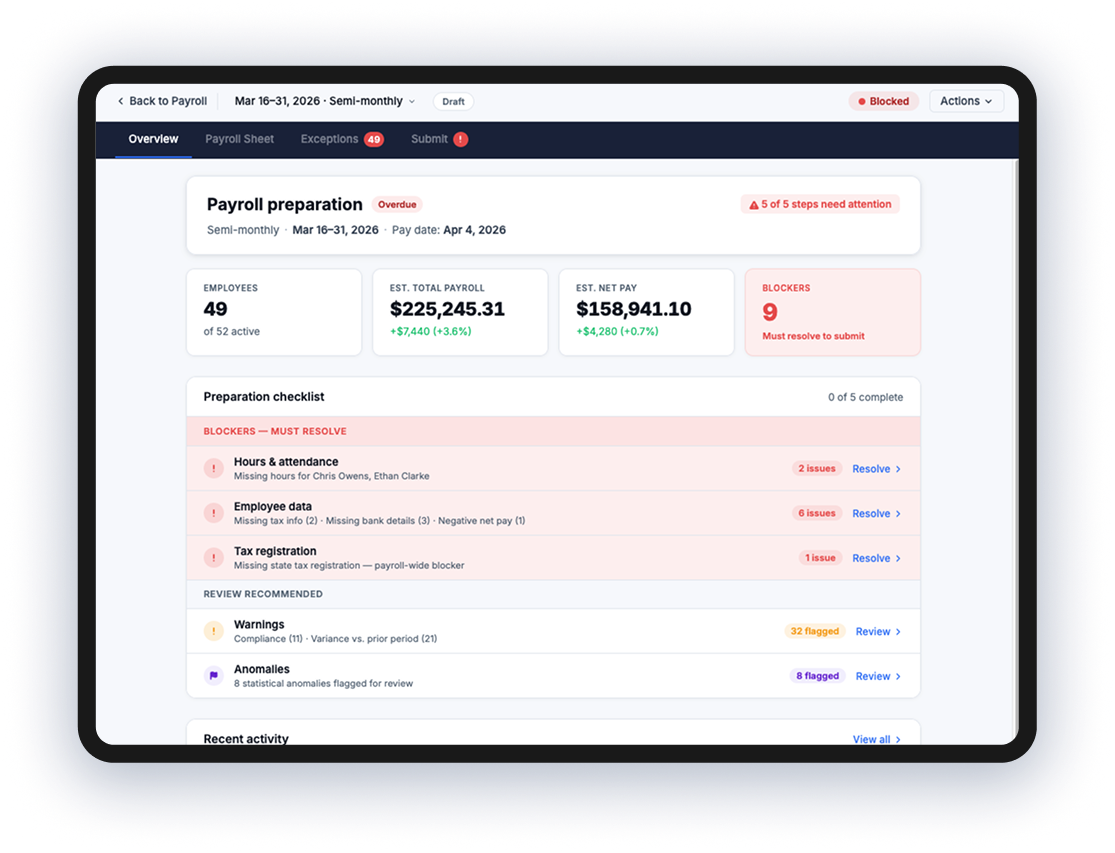Click the pay date Apr 4, 2026
Viewport: 1115px width, 853px height.
tap(474, 230)
